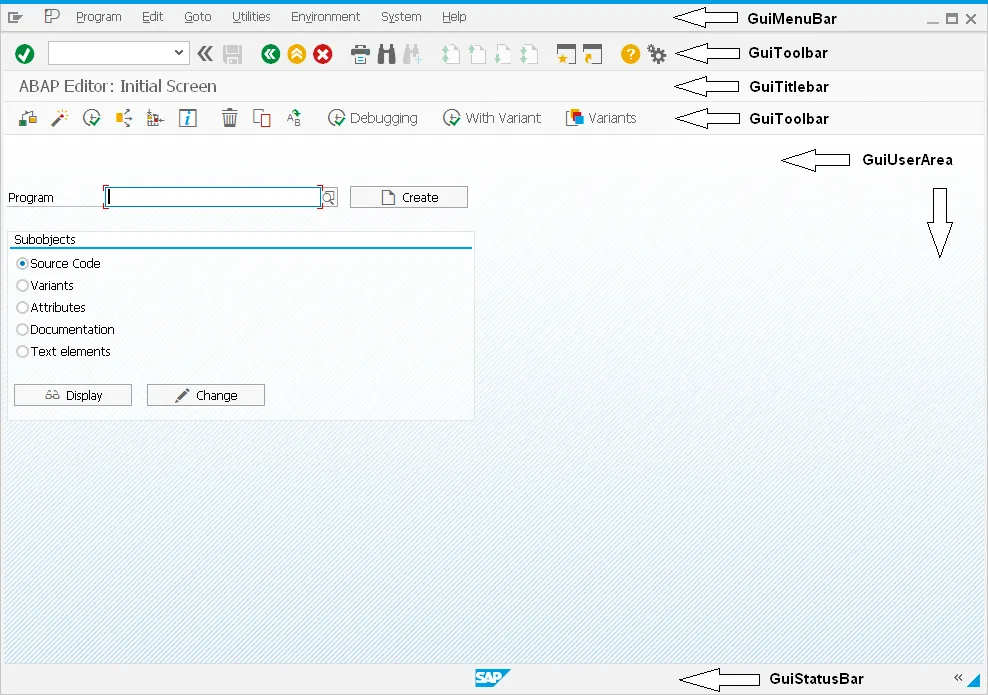Open the Utilities menu
This screenshot has height=695, width=988.
tap(251, 17)
